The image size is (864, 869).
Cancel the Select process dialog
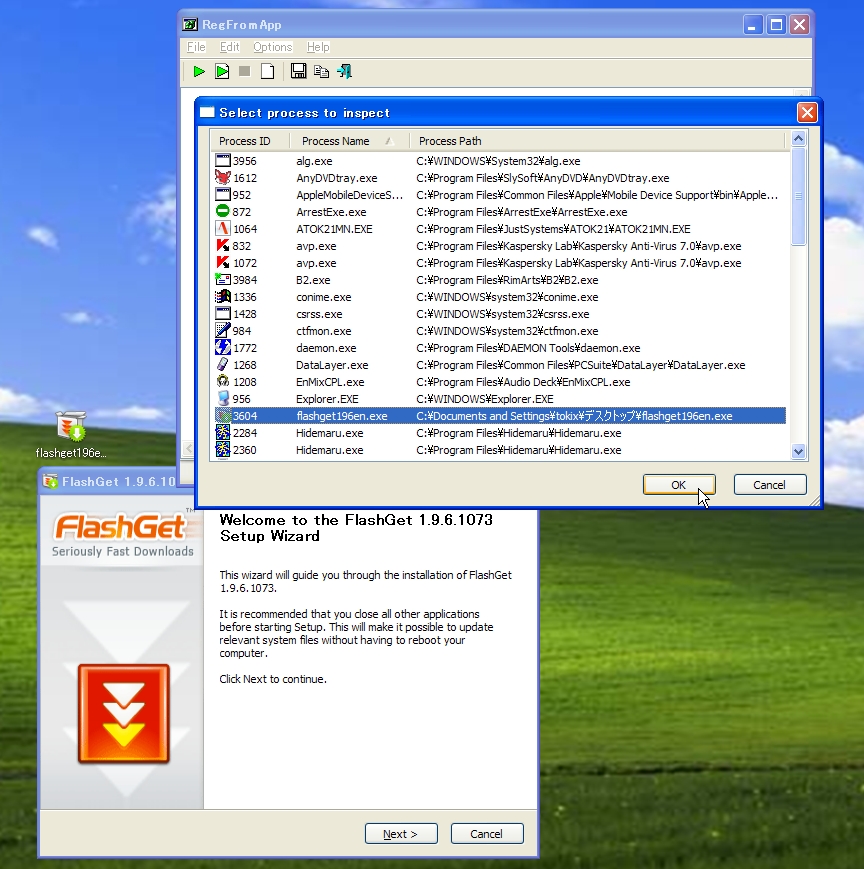769,485
